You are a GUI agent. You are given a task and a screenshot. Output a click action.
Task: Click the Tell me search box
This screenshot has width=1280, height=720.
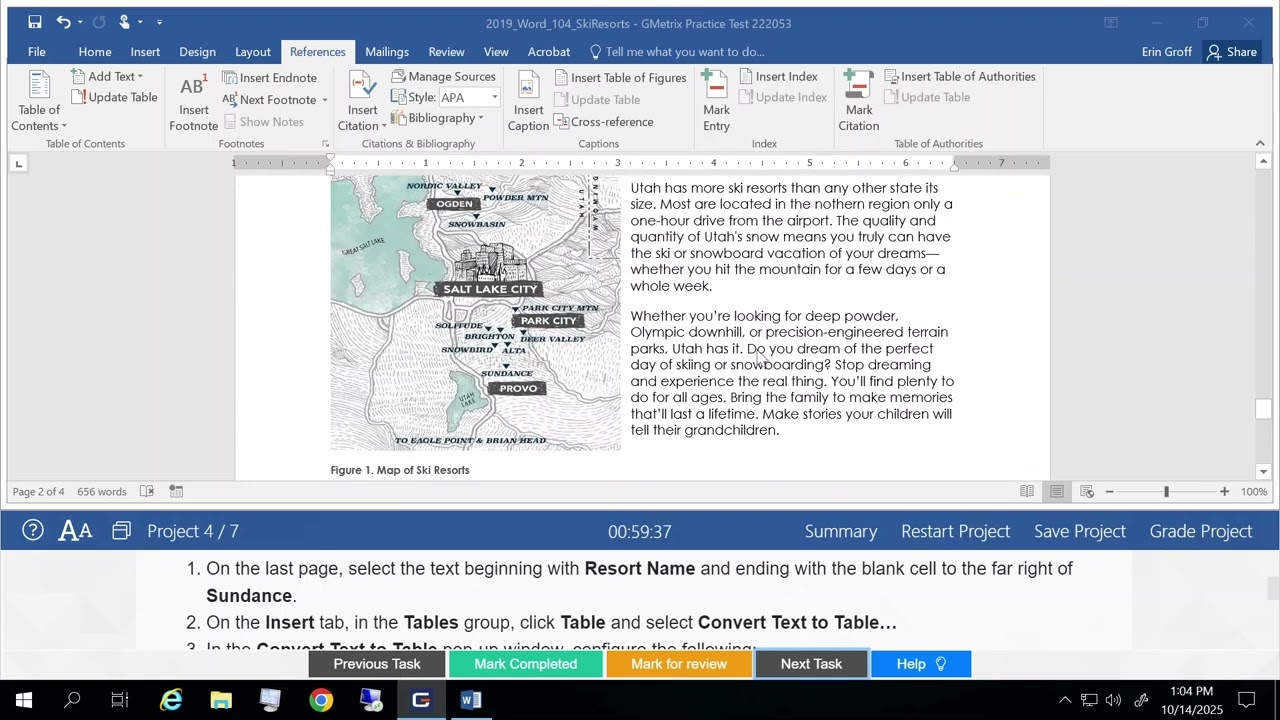click(676, 52)
